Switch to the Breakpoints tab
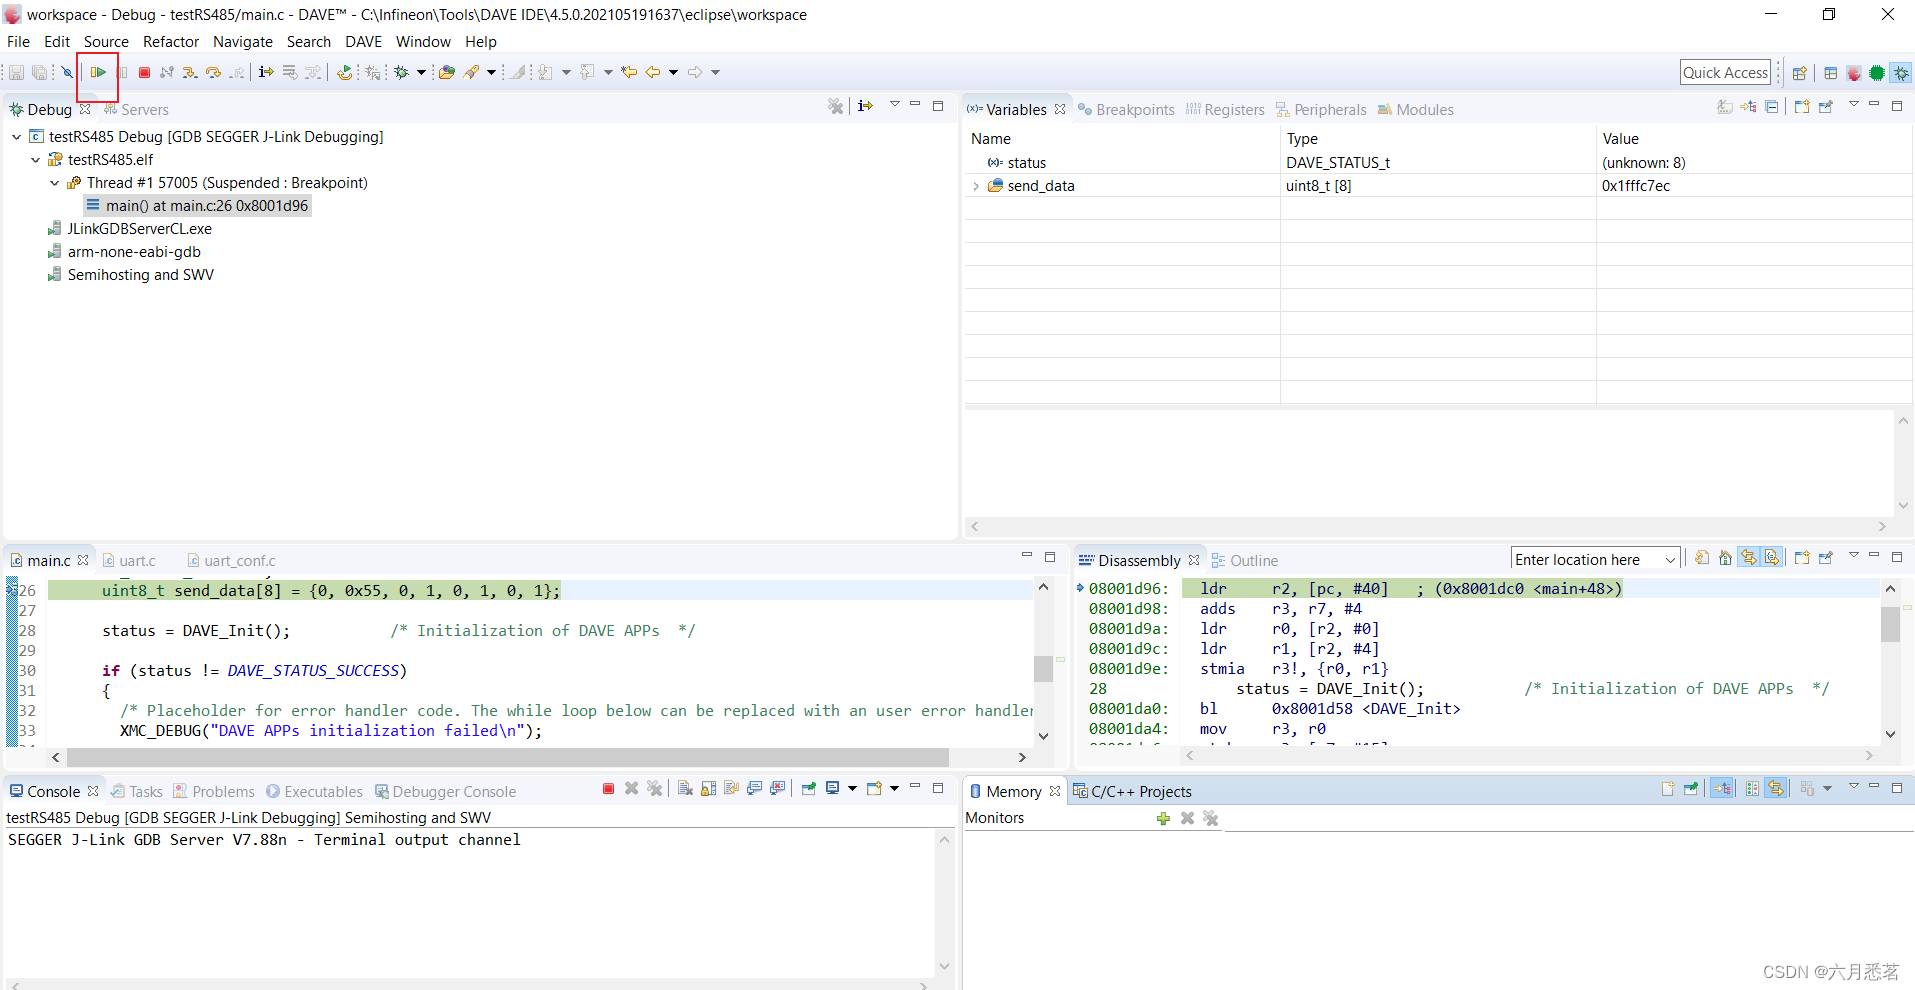The image size is (1915, 990). pyautogui.click(x=1126, y=110)
